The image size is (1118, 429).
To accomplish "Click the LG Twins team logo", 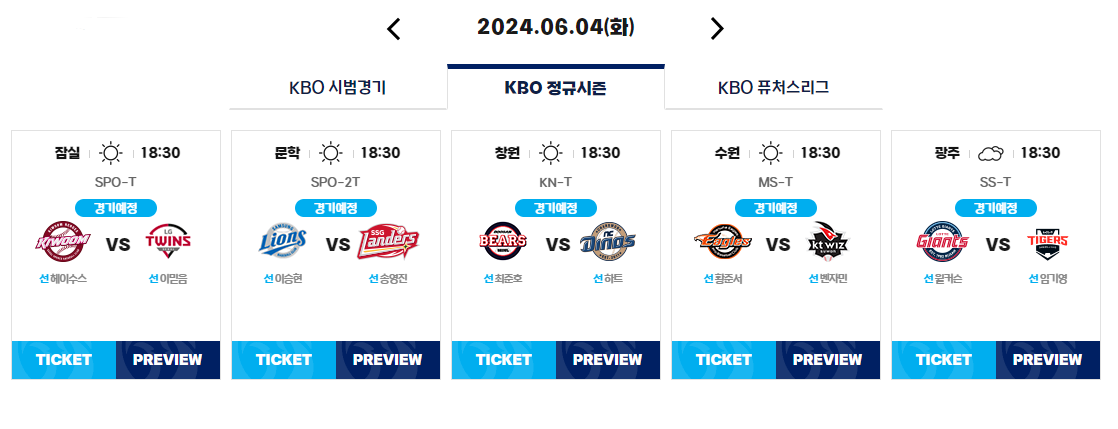I will pos(168,242).
